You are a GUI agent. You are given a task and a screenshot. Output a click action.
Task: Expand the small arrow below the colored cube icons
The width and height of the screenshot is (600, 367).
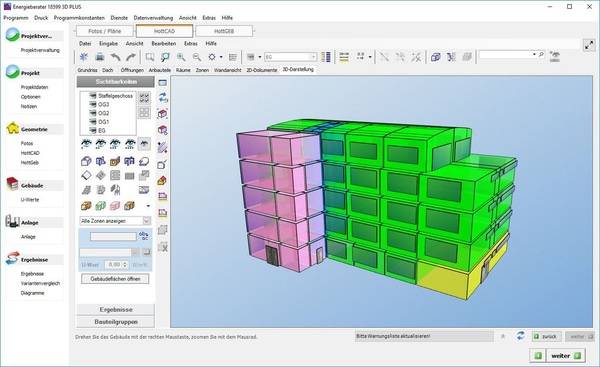pyautogui.click(x=148, y=206)
